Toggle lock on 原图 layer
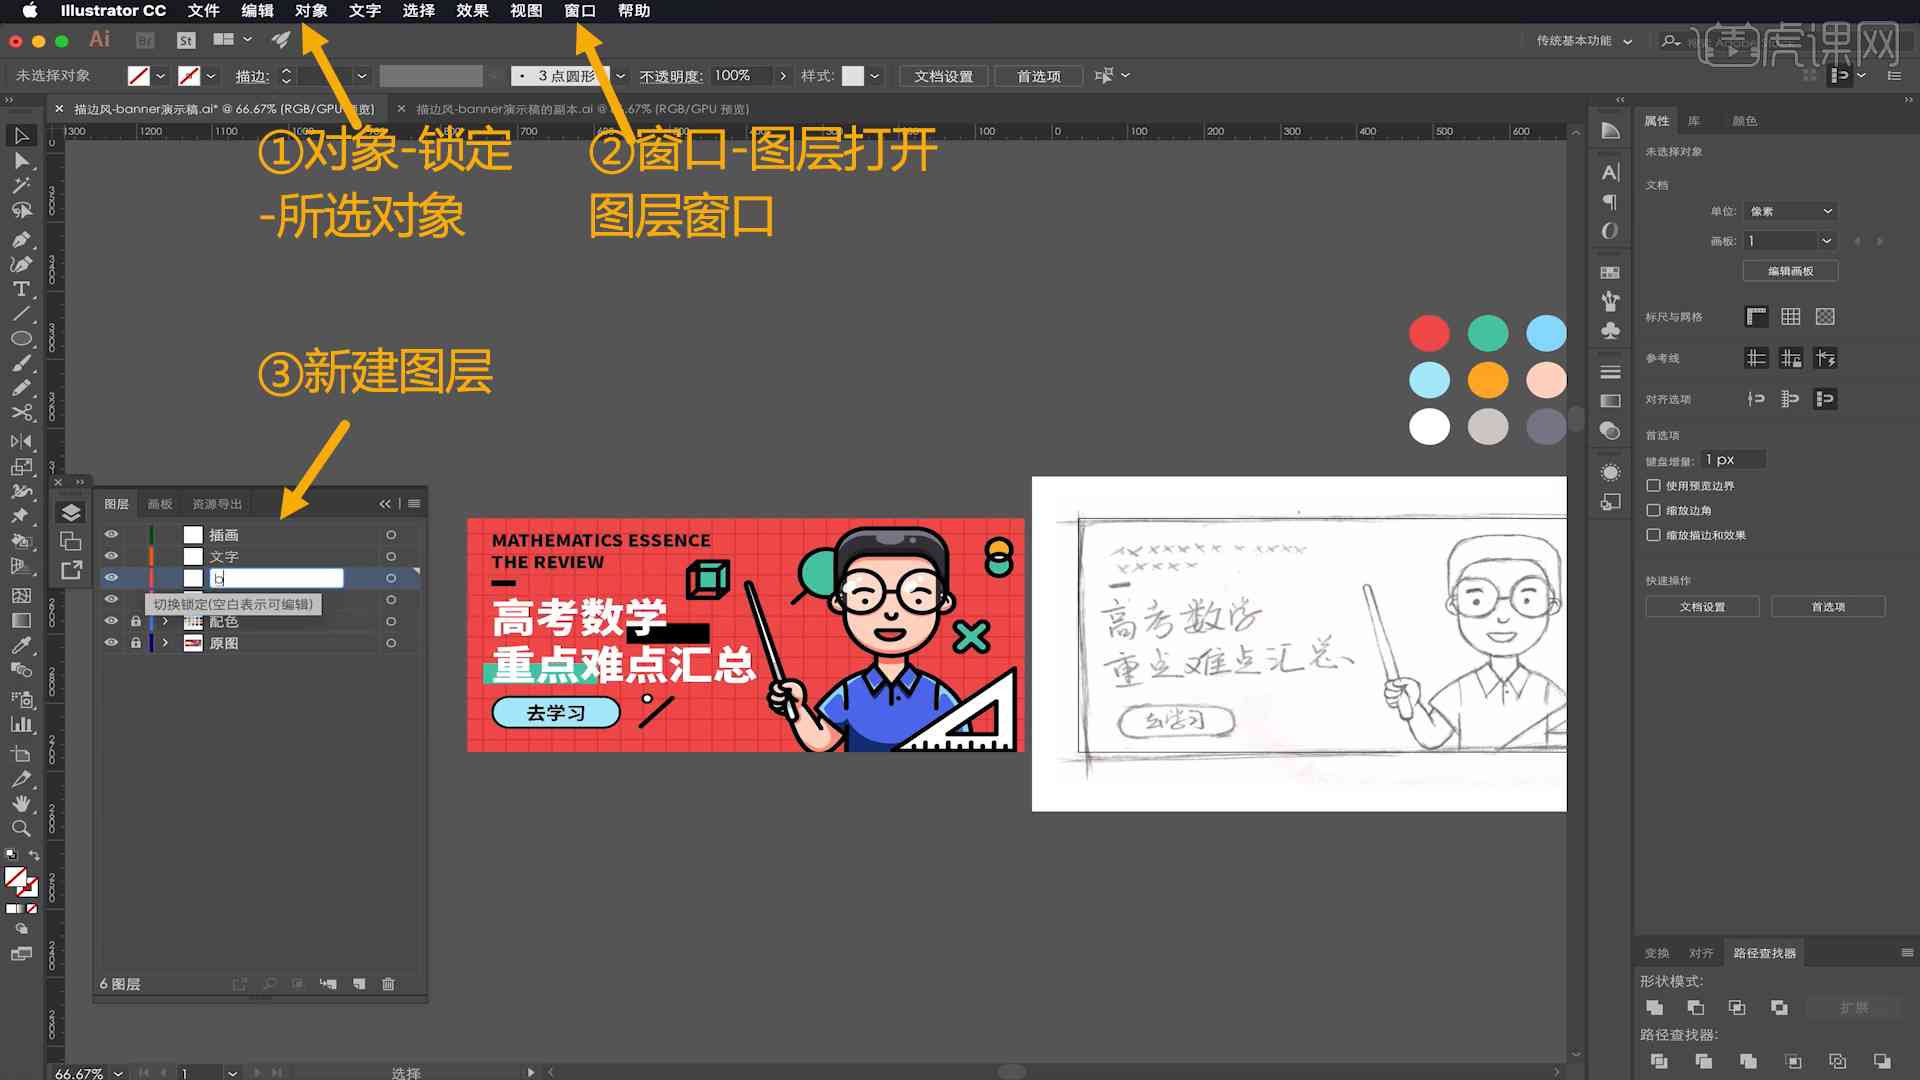 pos(133,644)
